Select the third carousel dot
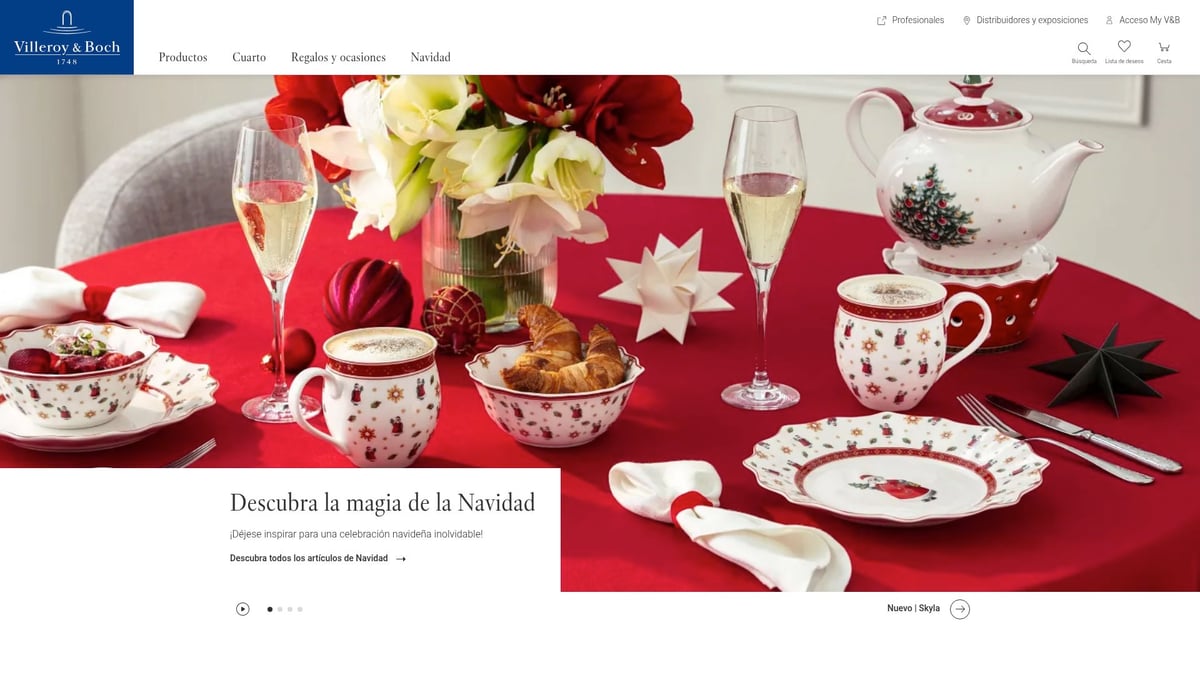1200x675 pixels. (x=290, y=609)
